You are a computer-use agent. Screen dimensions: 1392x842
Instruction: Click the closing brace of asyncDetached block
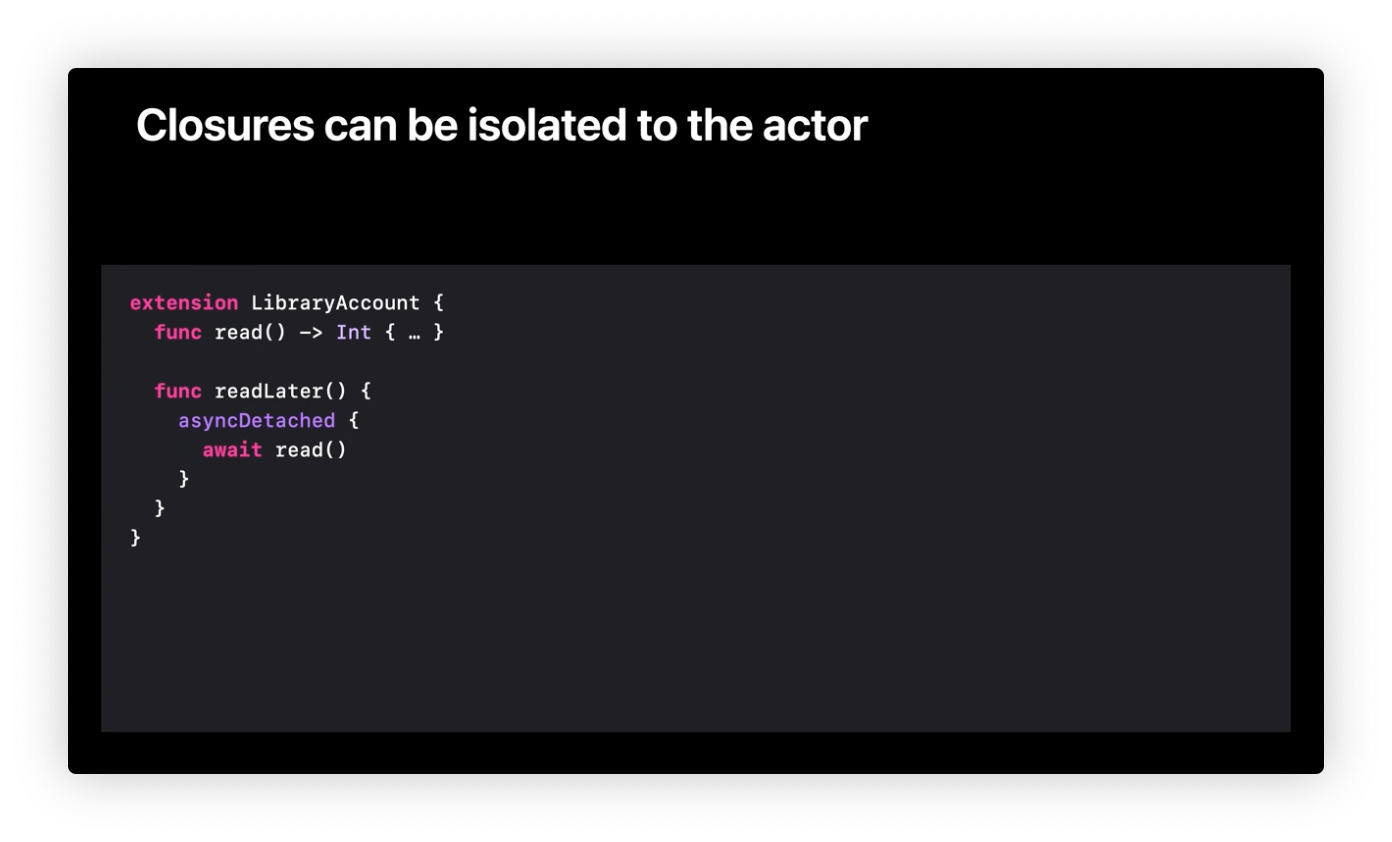coord(184,479)
